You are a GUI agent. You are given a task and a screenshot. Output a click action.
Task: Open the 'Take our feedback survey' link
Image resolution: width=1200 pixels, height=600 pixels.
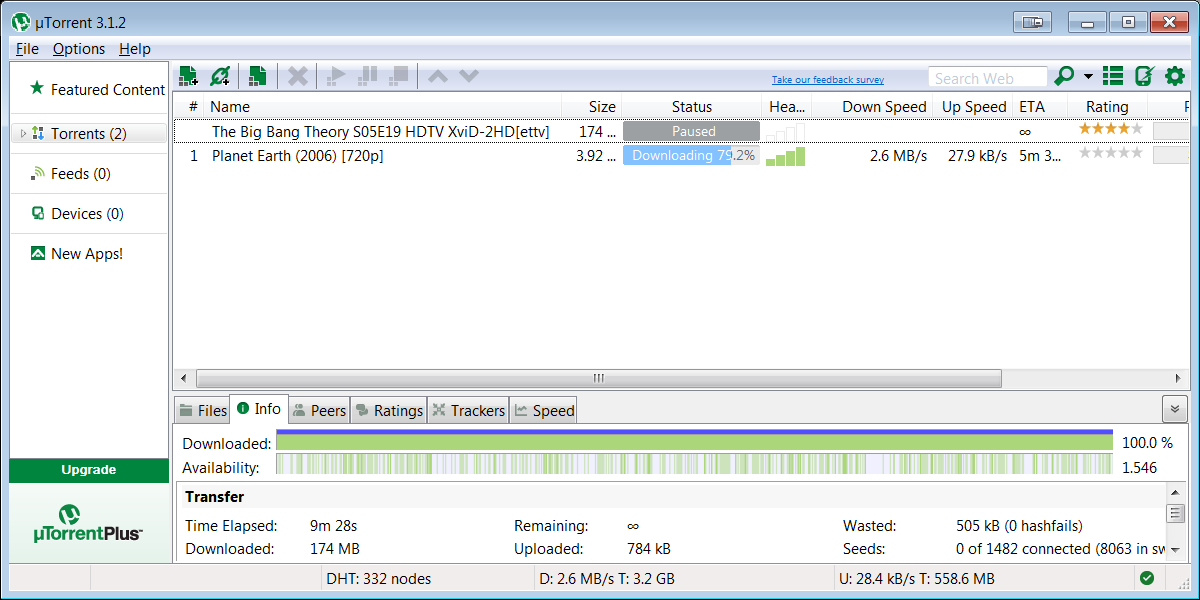(x=827, y=80)
